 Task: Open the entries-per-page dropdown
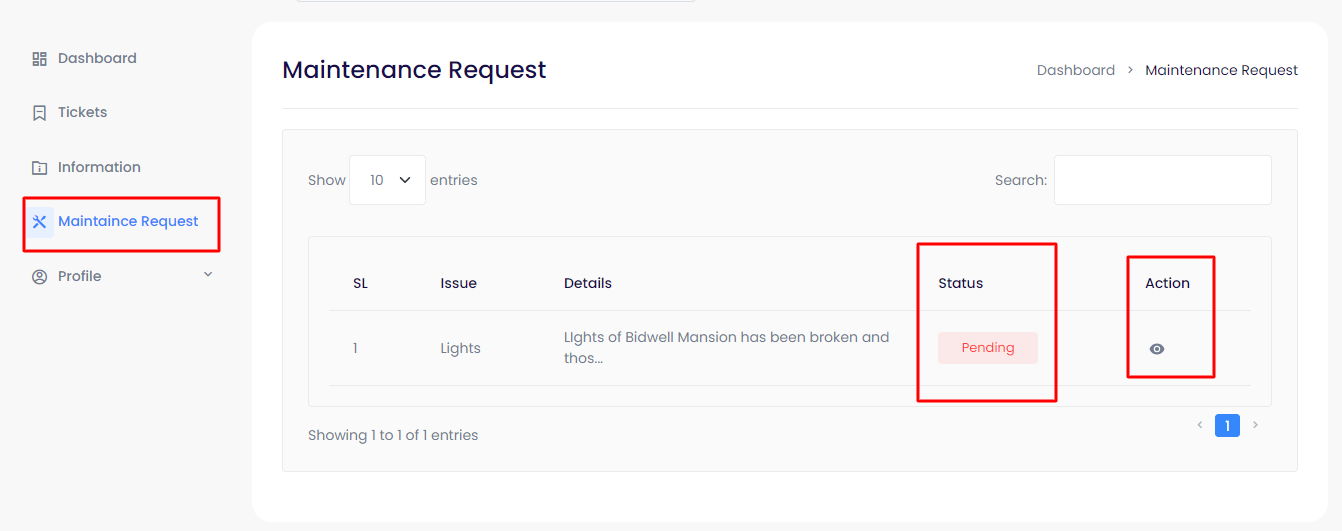387,180
